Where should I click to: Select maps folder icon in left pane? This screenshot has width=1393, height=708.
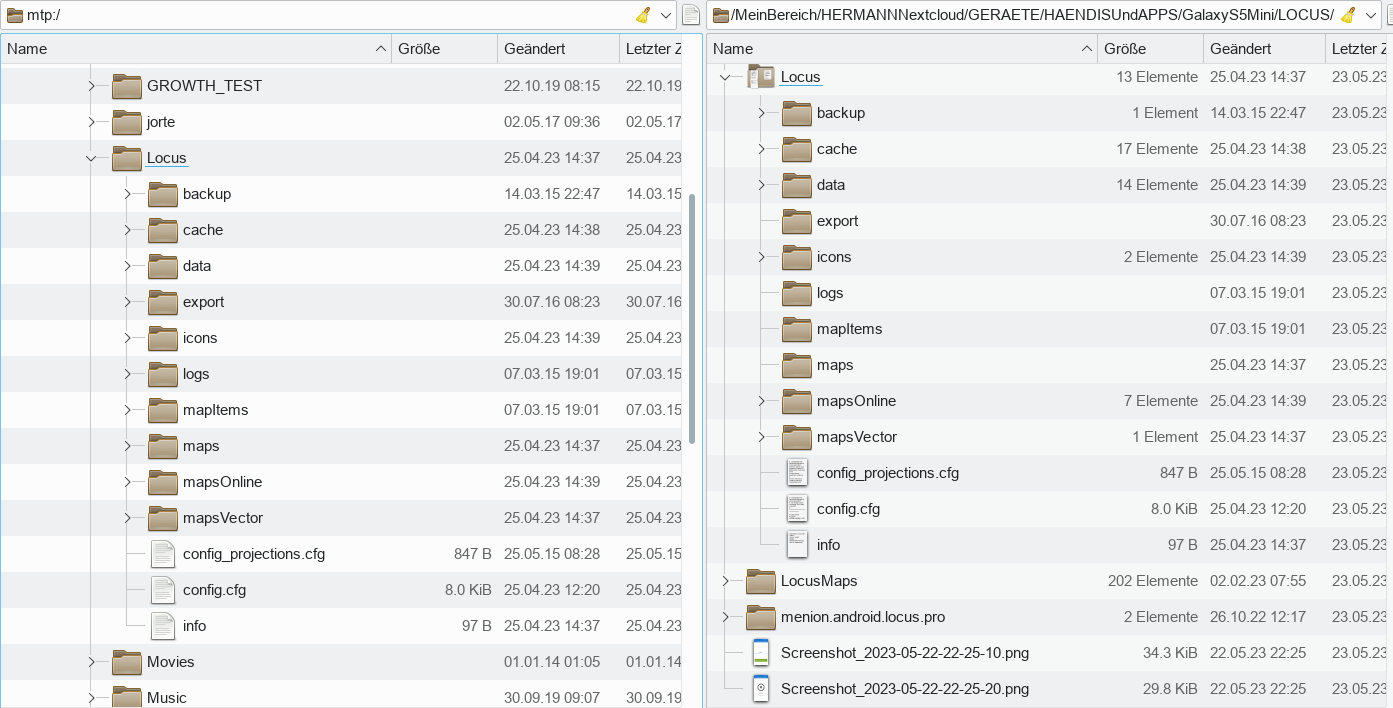coord(163,446)
